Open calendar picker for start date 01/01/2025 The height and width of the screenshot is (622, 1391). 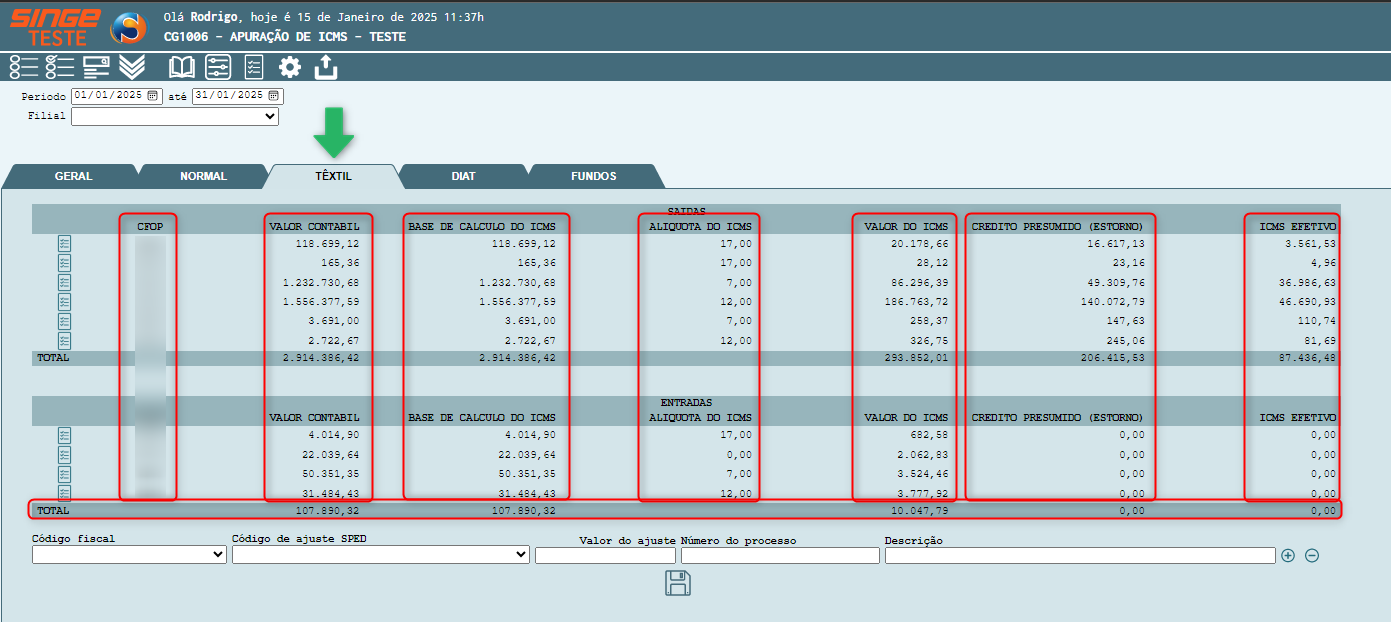coord(152,96)
